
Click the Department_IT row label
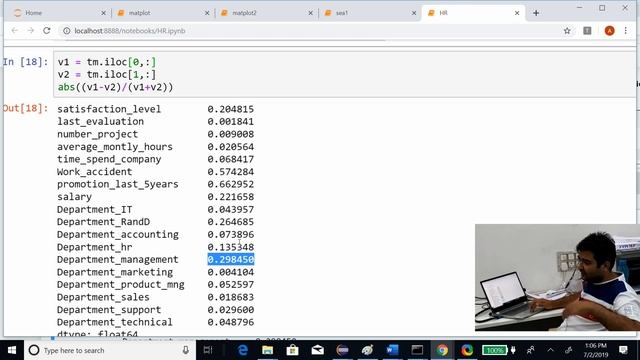pos(95,209)
